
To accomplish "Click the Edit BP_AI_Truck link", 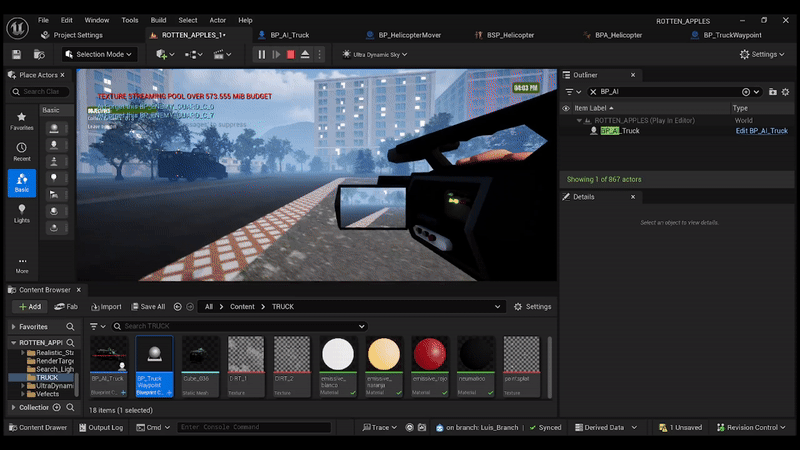I will point(761,131).
